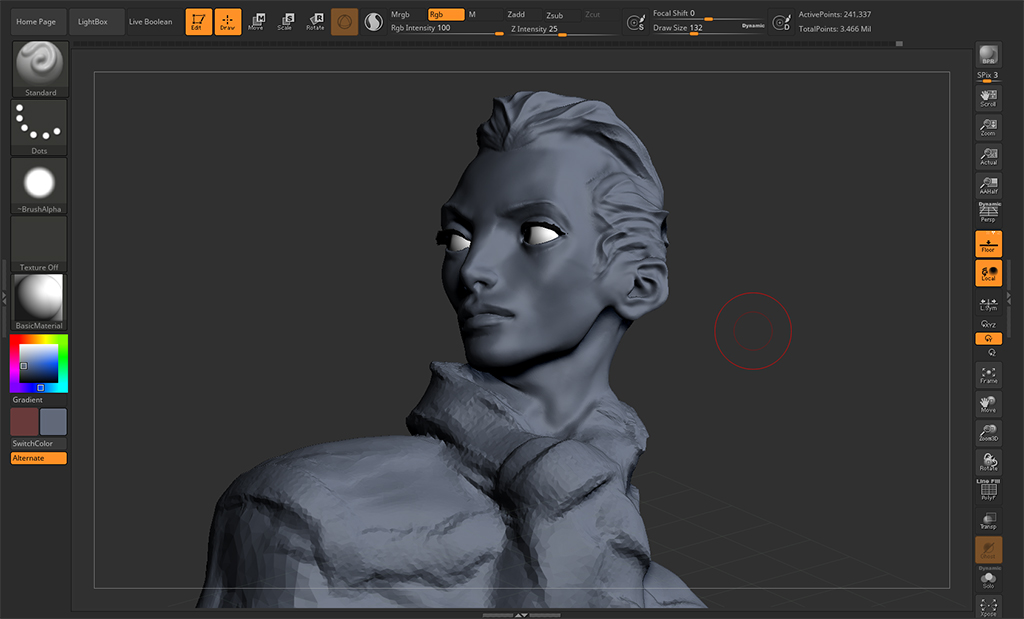Click the Xpose icon

pyautogui.click(x=988, y=607)
